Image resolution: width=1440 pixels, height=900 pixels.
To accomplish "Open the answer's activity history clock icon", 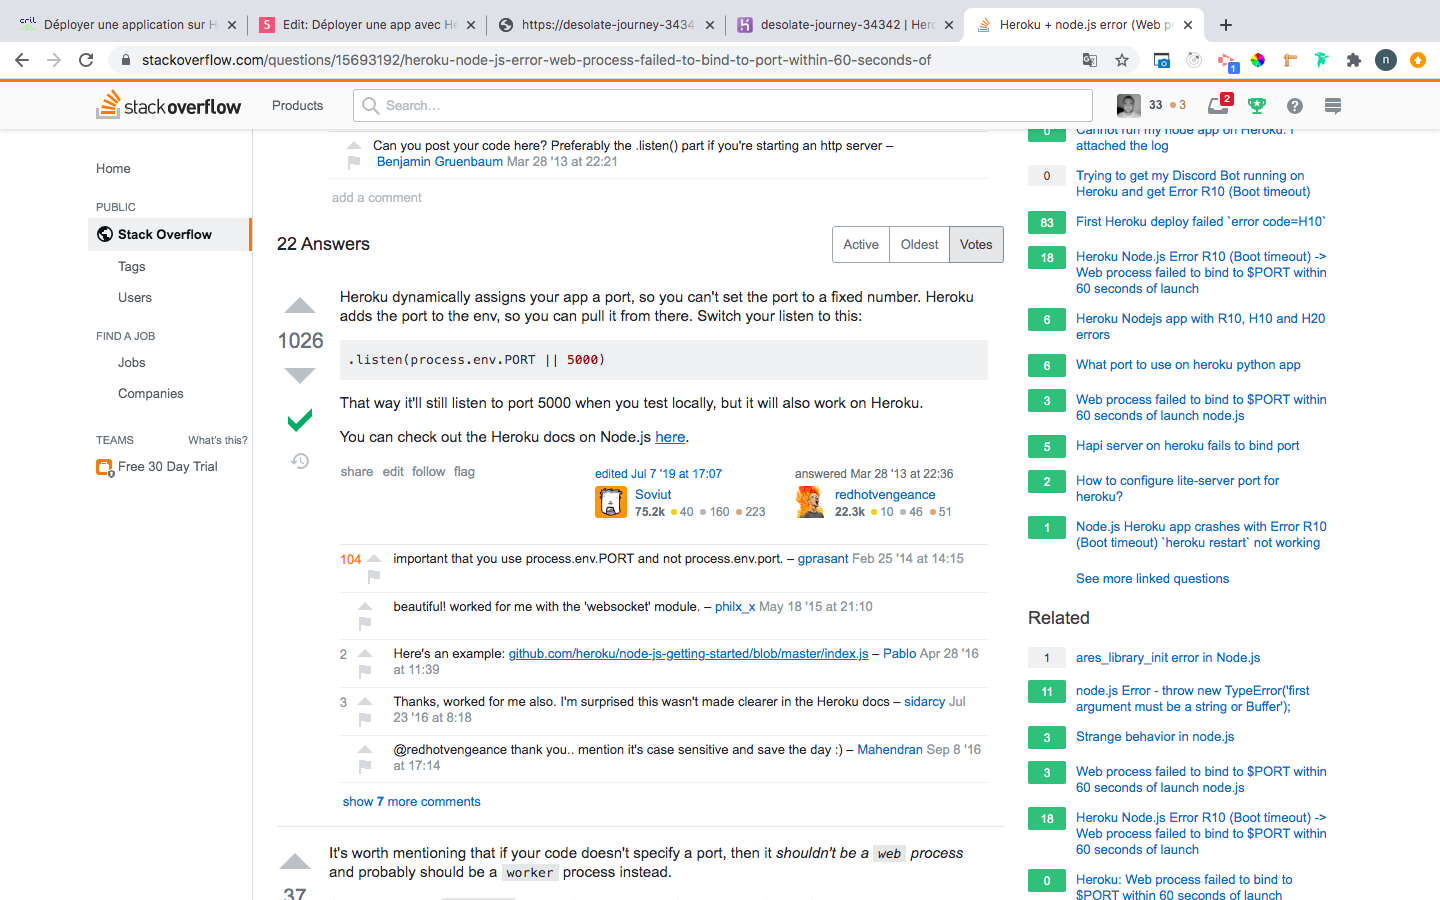I will 300,461.
